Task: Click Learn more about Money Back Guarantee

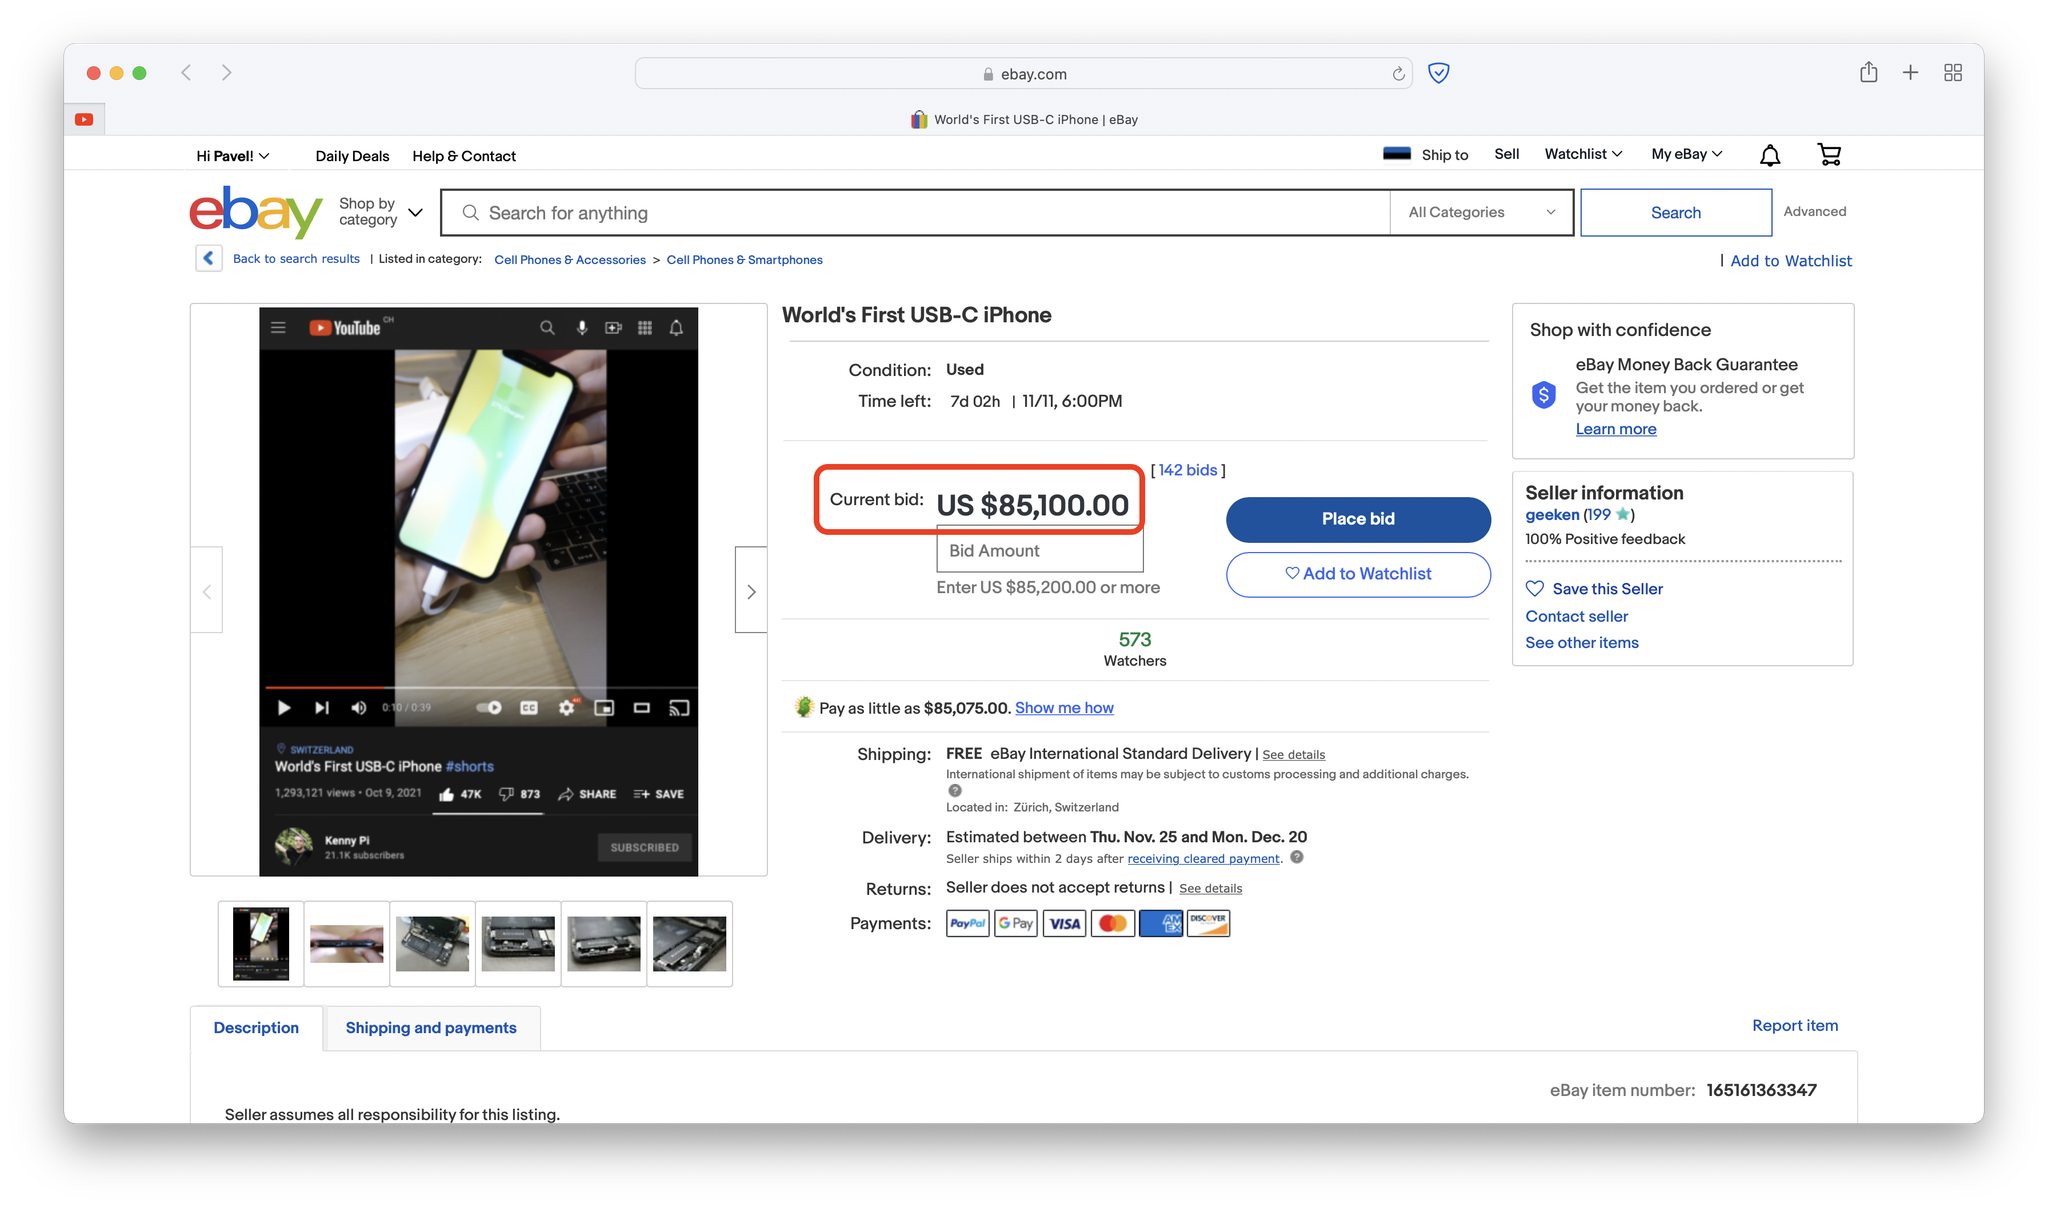Action: pyautogui.click(x=1616, y=429)
